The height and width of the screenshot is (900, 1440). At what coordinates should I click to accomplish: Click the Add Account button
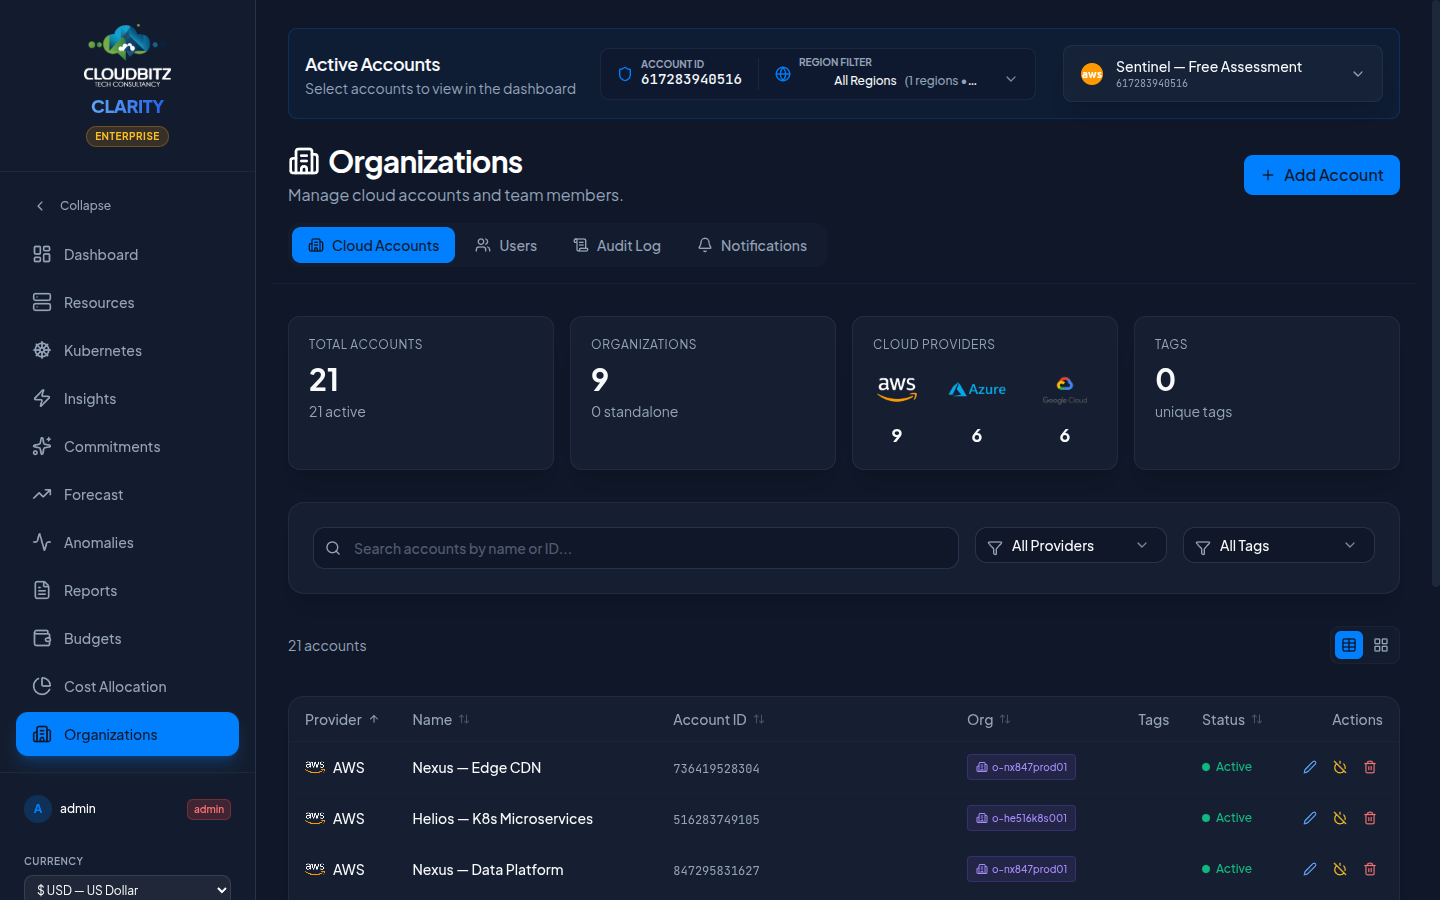(x=1322, y=175)
